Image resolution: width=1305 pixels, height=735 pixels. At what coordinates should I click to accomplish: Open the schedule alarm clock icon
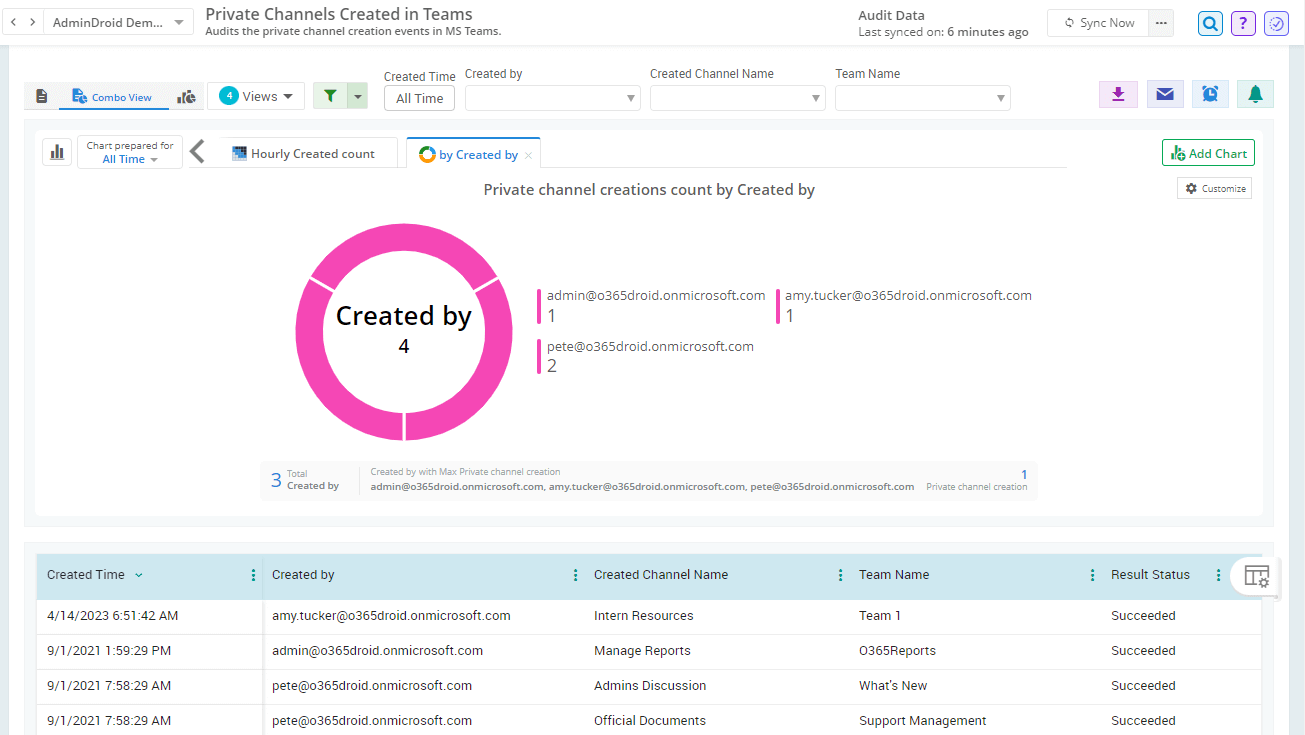pyautogui.click(x=1210, y=94)
